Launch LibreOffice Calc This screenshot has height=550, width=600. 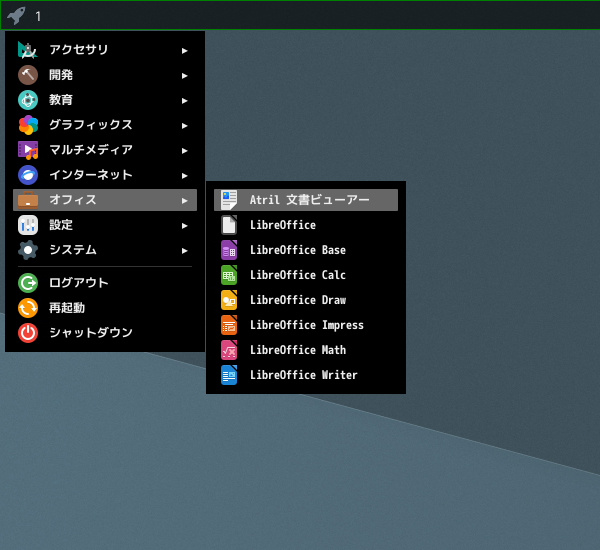click(x=306, y=275)
